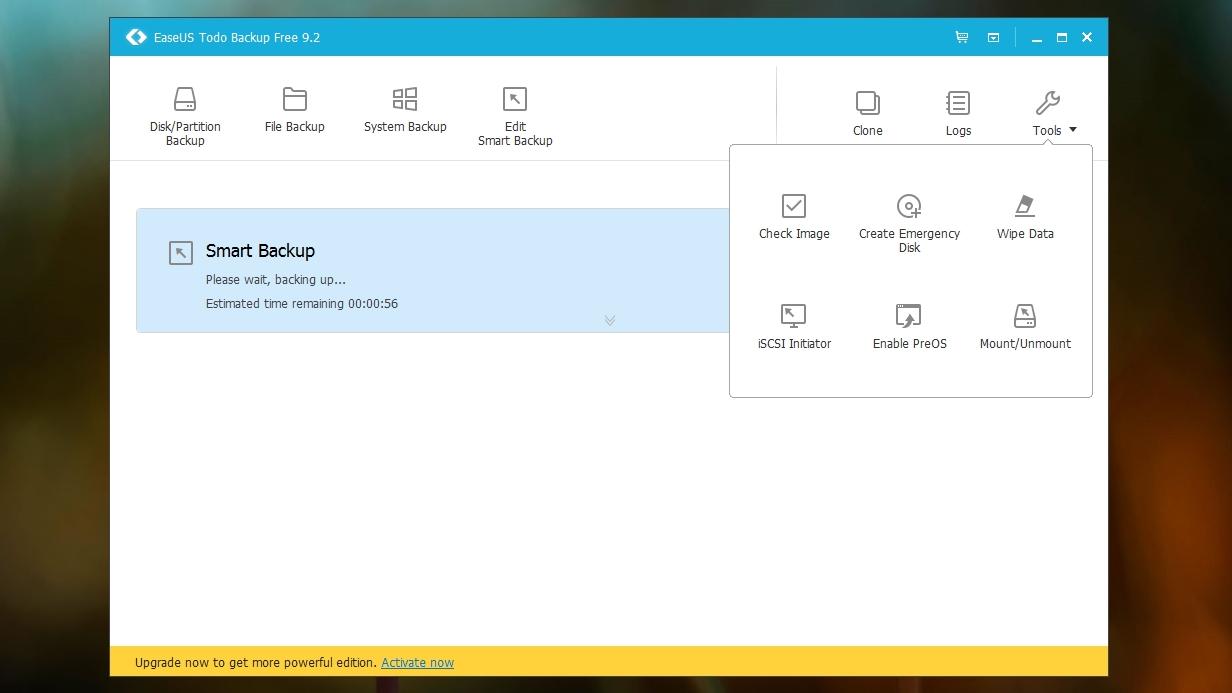Click 'Estimated time remaining 00:00:56' text
Viewport: 1232px width, 693px height.
[302, 303]
